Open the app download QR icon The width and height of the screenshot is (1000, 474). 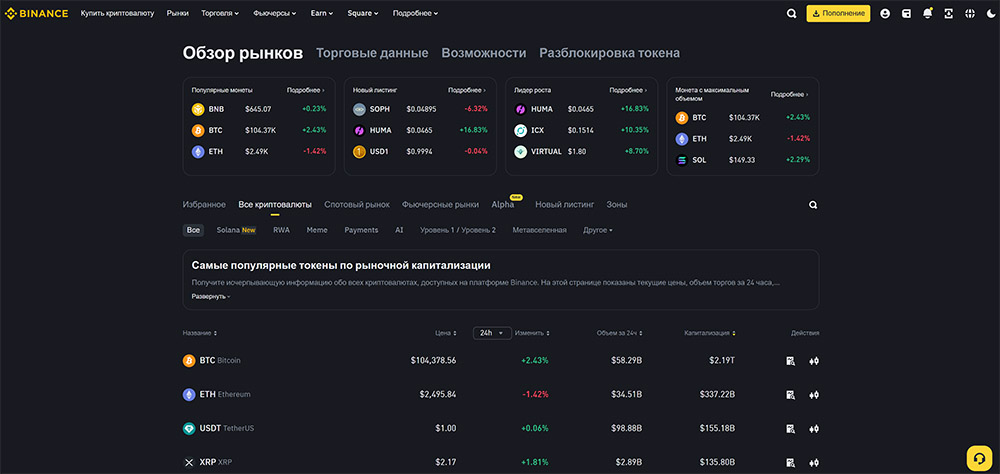pos(948,13)
